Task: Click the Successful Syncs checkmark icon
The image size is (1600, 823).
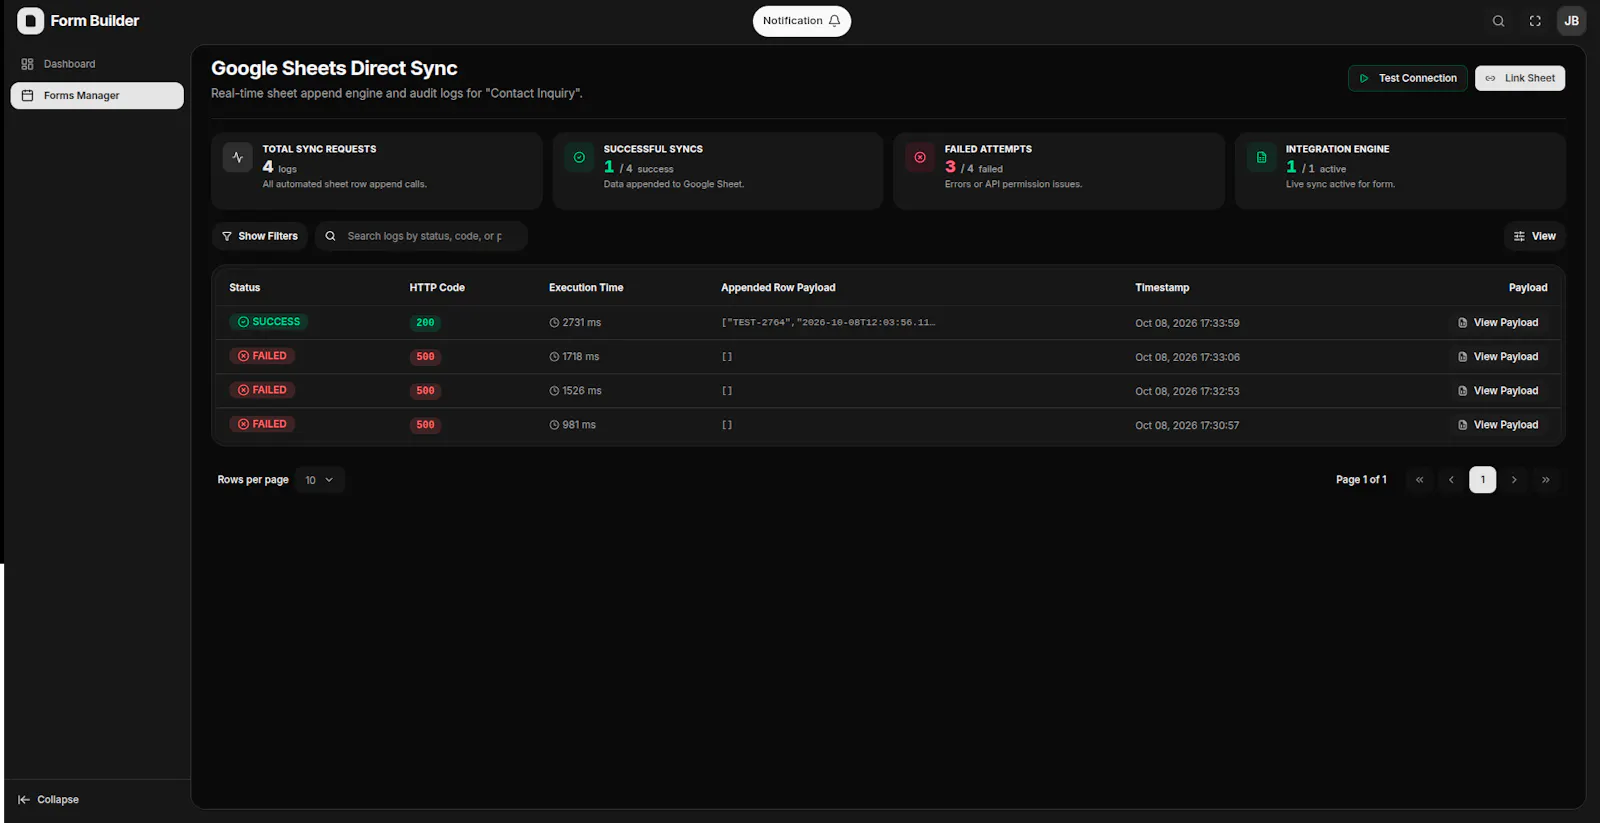Action: 579,158
